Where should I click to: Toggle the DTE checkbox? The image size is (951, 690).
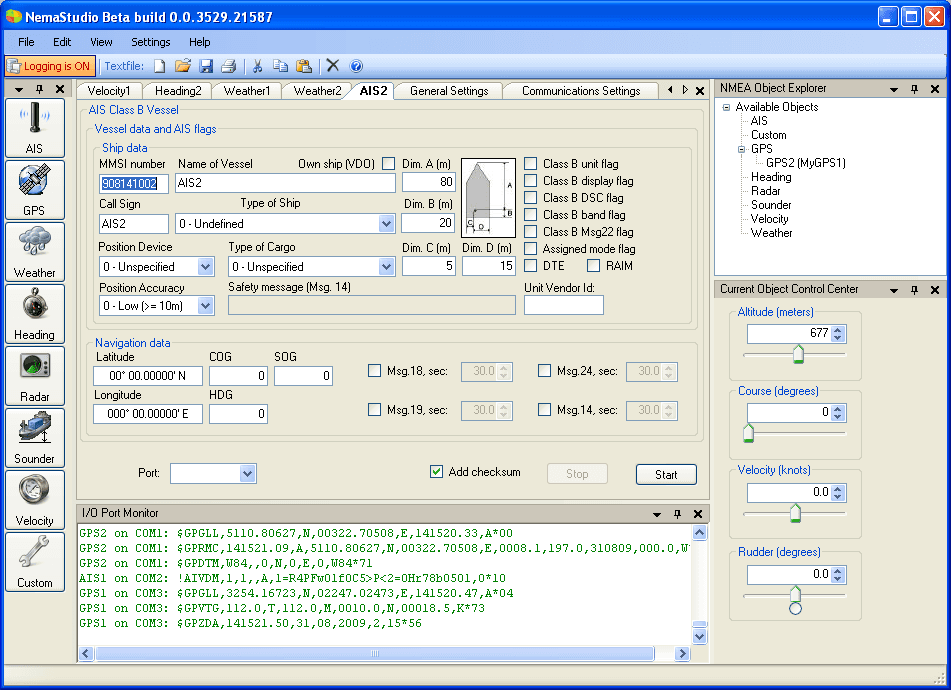point(531,266)
